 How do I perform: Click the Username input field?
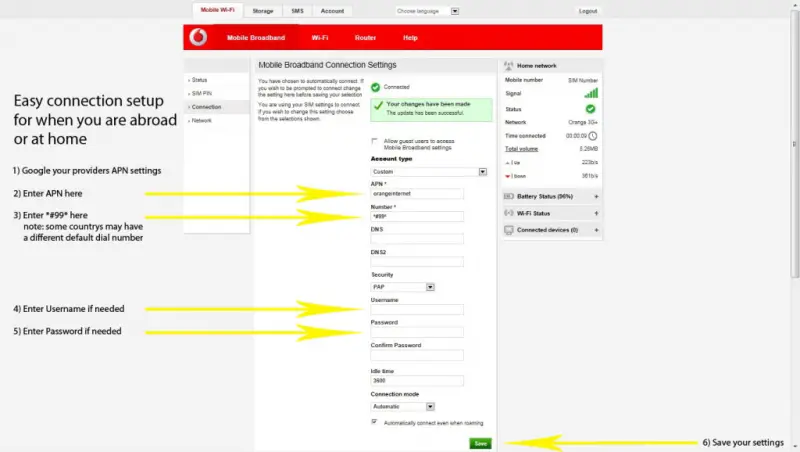coord(417,310)
